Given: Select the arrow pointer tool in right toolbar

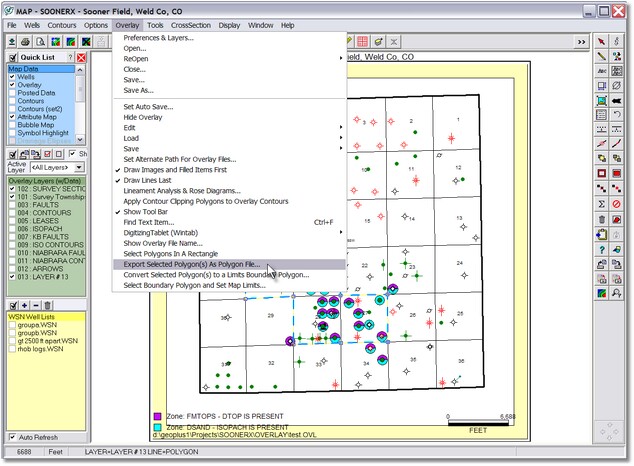Looking at the screenshot, I should pyautogui.click(x=602, y=42).
